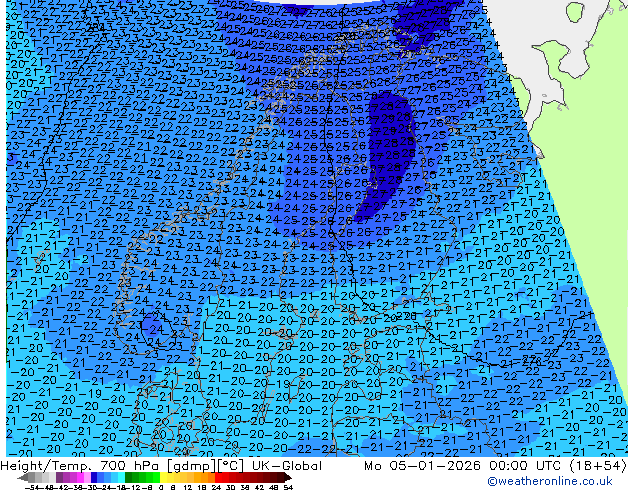Click the UK-Global model label

coord(287,466)
